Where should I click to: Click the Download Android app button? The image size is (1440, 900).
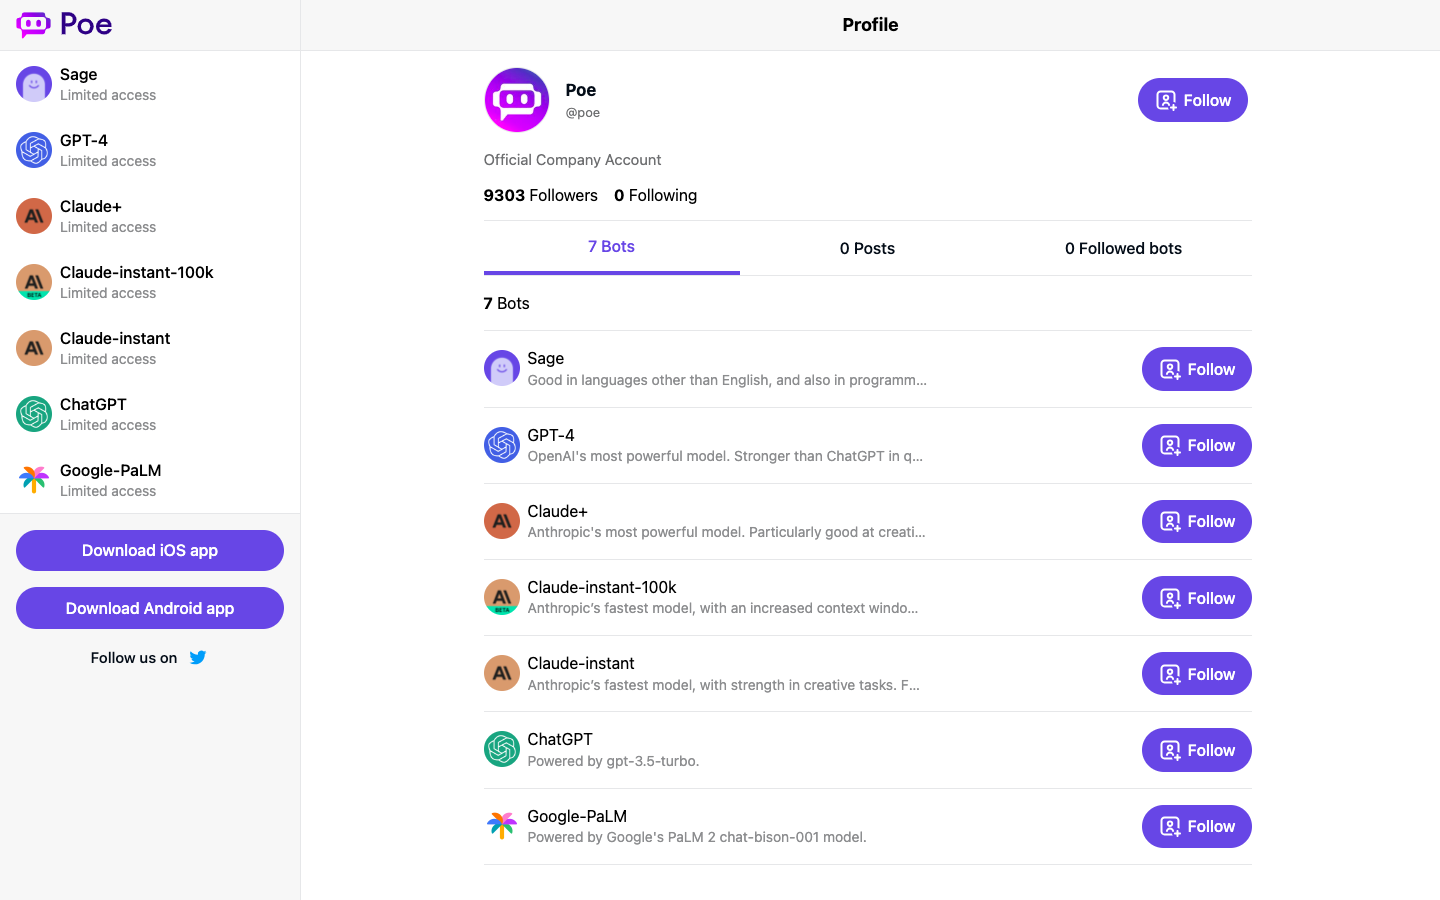coord(150,608)
